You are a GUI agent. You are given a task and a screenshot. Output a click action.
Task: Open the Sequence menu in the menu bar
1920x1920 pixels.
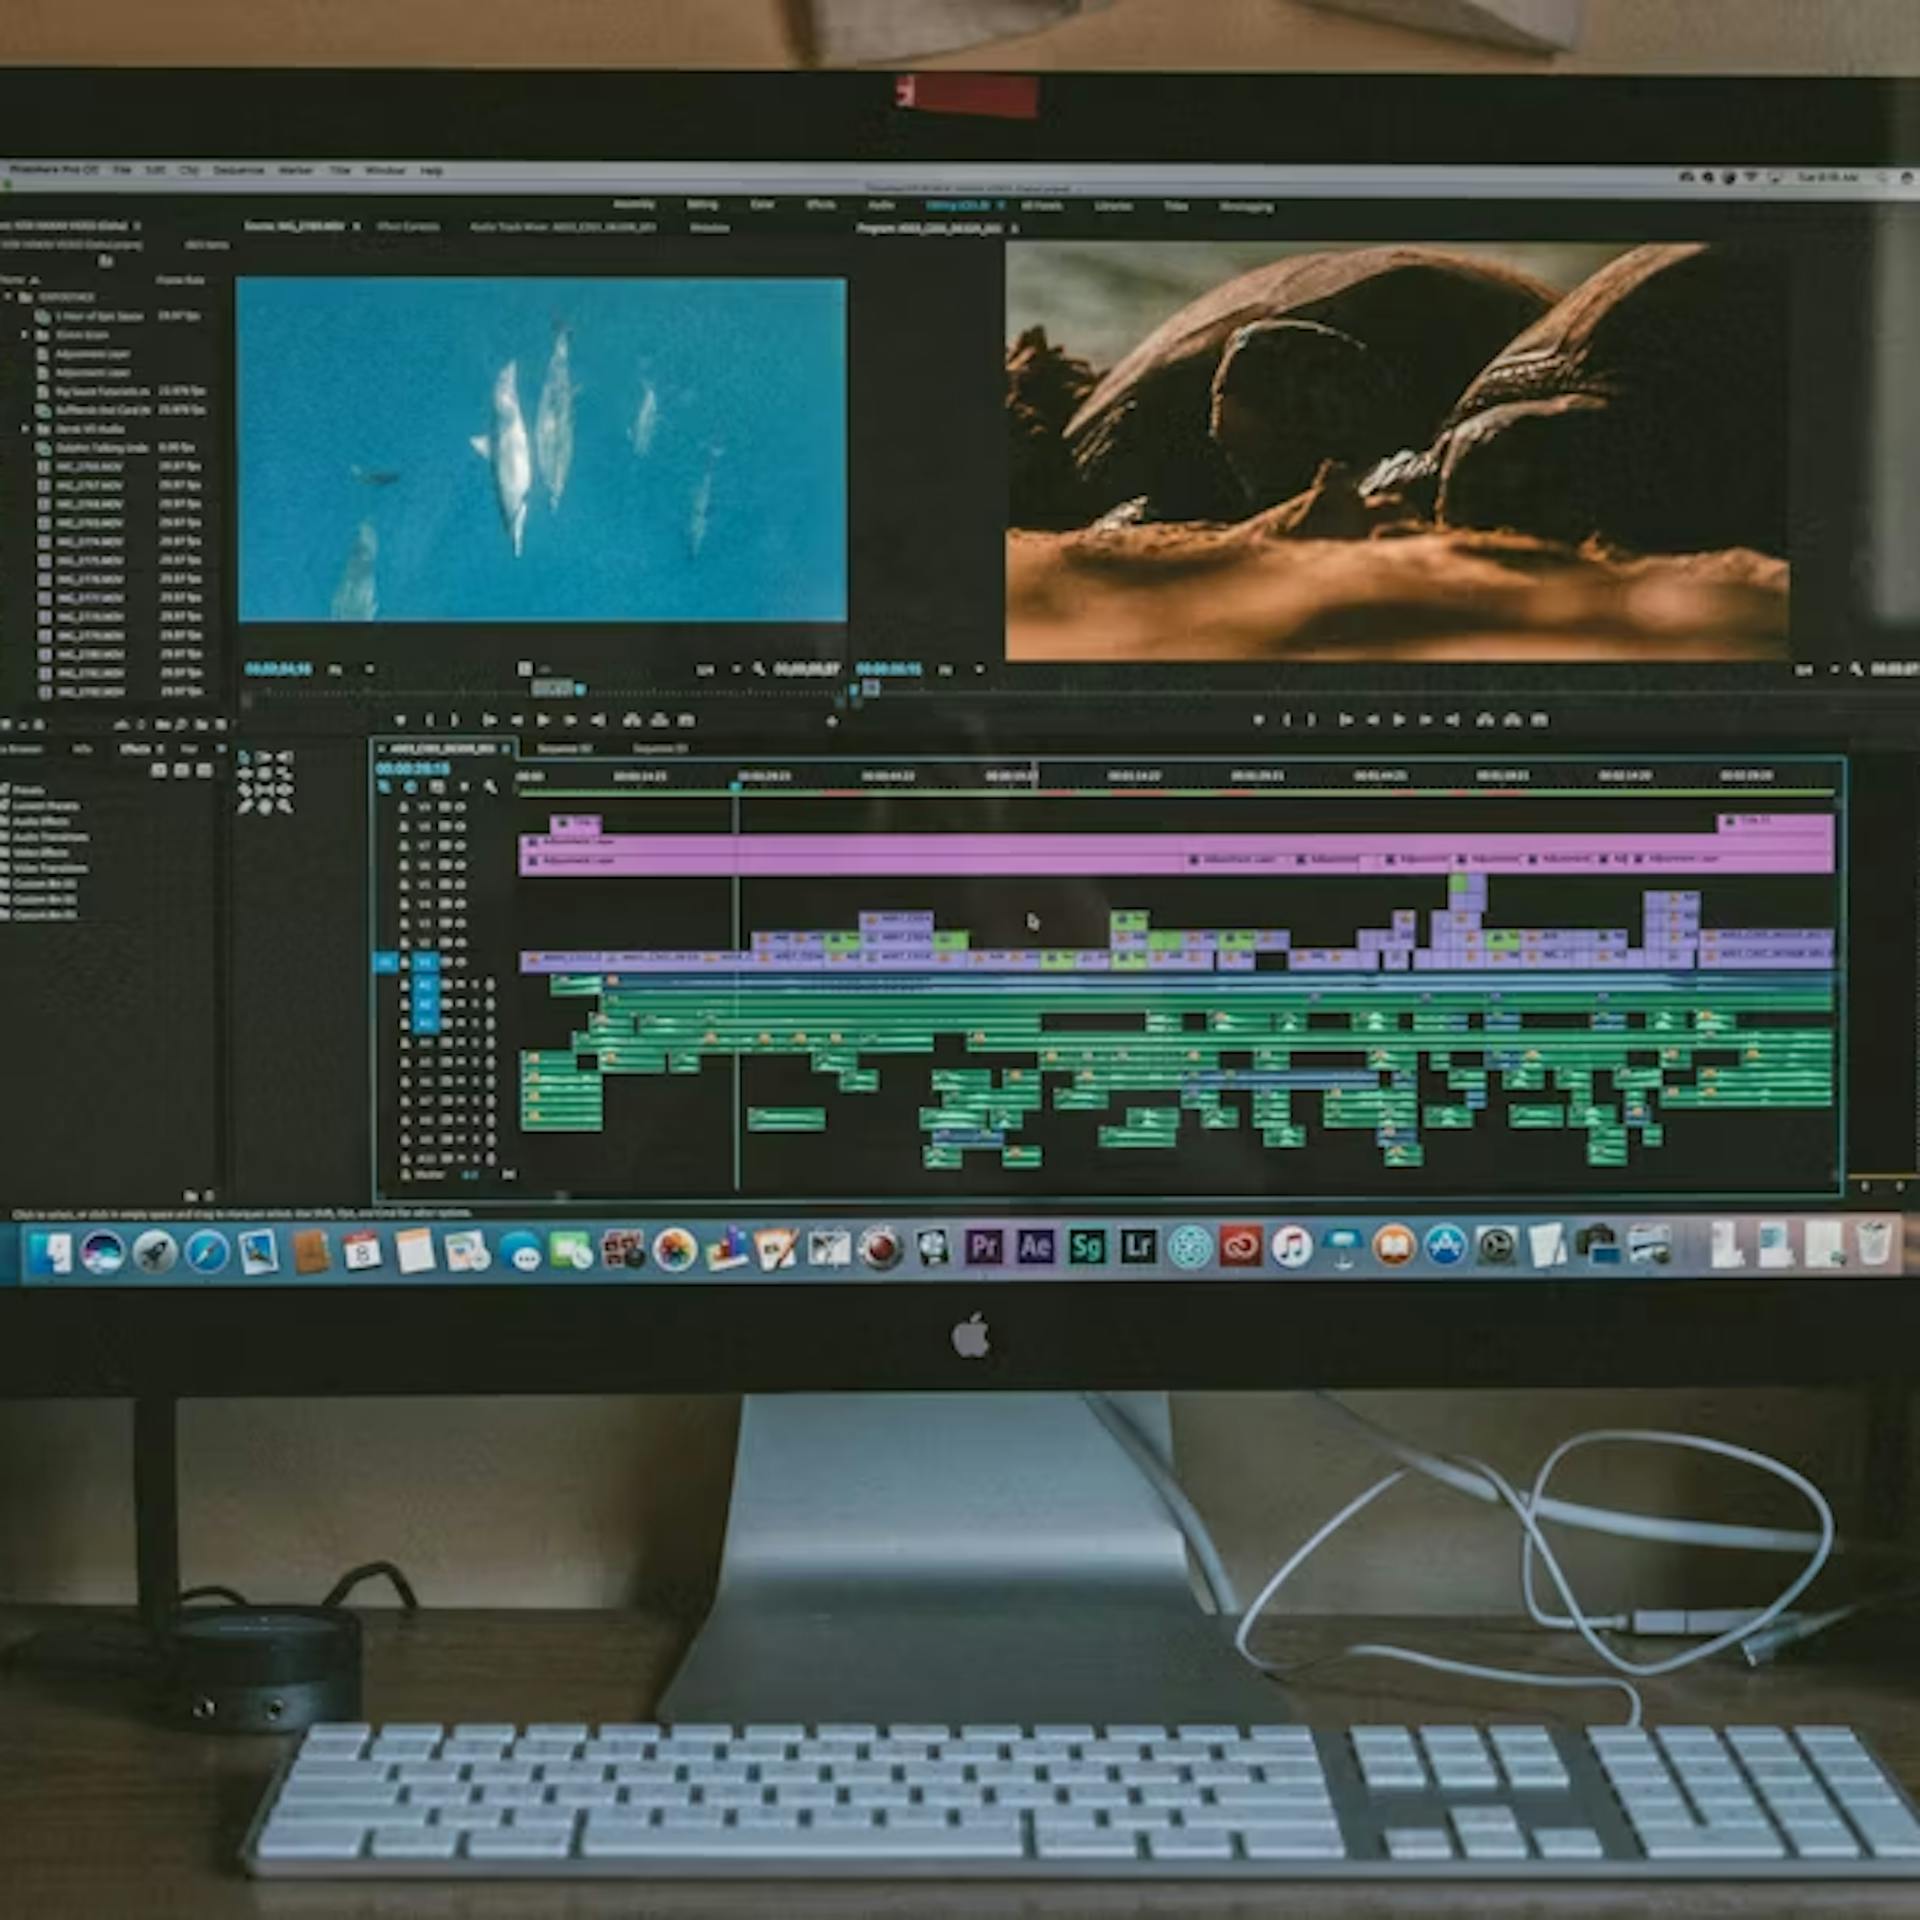click(x=237, y=170)
